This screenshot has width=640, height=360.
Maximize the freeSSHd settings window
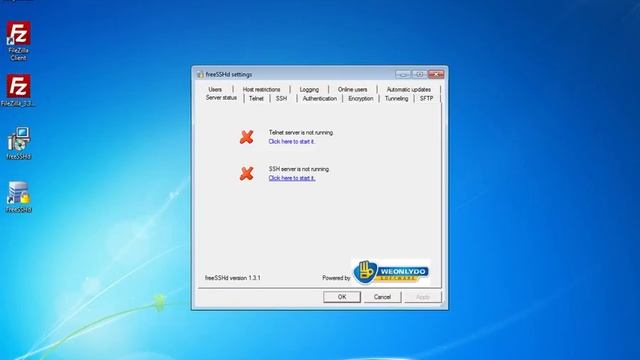419,74
